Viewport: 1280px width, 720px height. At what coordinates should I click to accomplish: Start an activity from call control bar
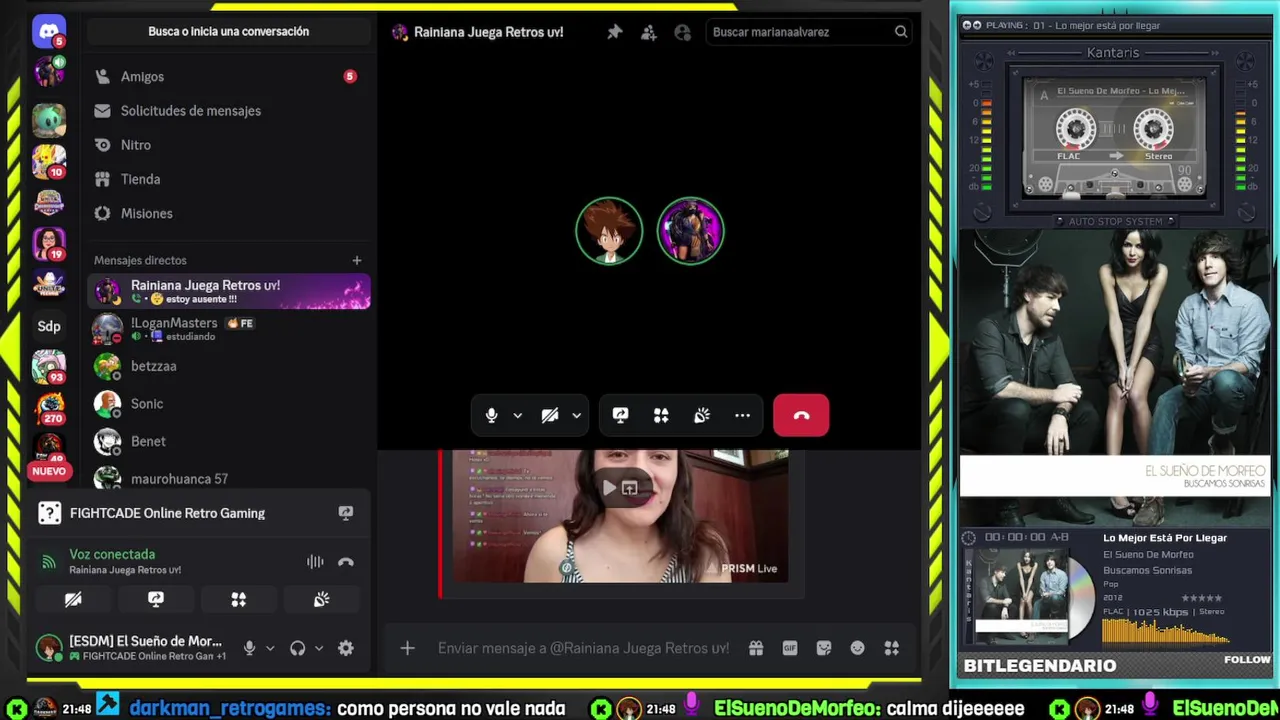pos(661,415)
